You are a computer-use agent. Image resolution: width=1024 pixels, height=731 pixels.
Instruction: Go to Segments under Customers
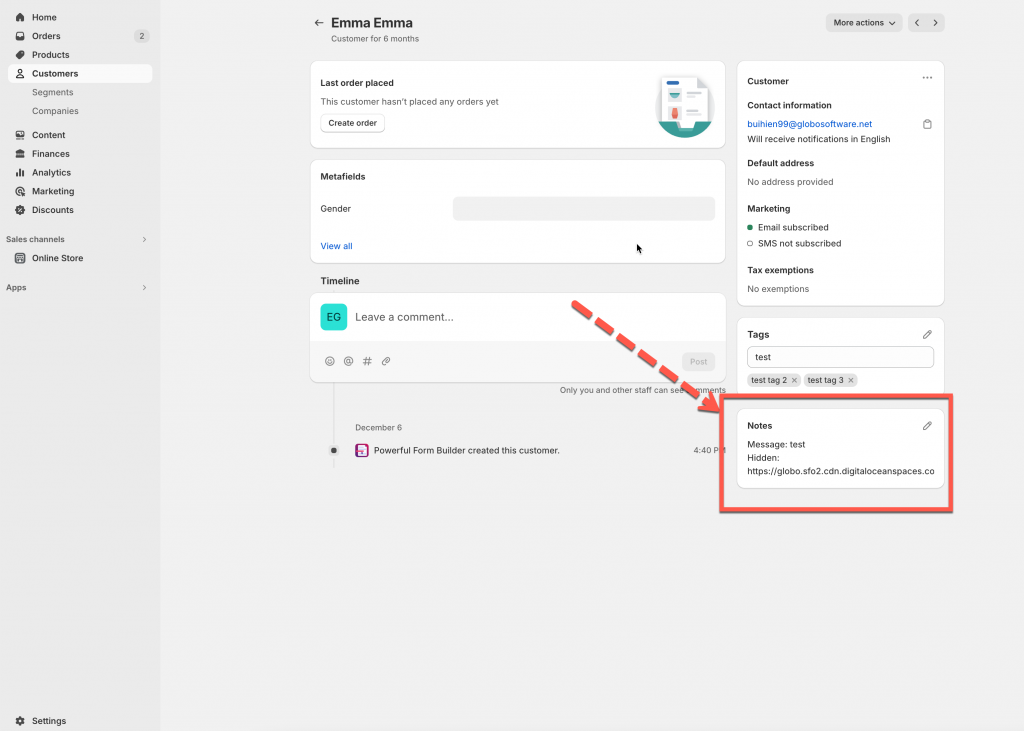pos(52,92)
